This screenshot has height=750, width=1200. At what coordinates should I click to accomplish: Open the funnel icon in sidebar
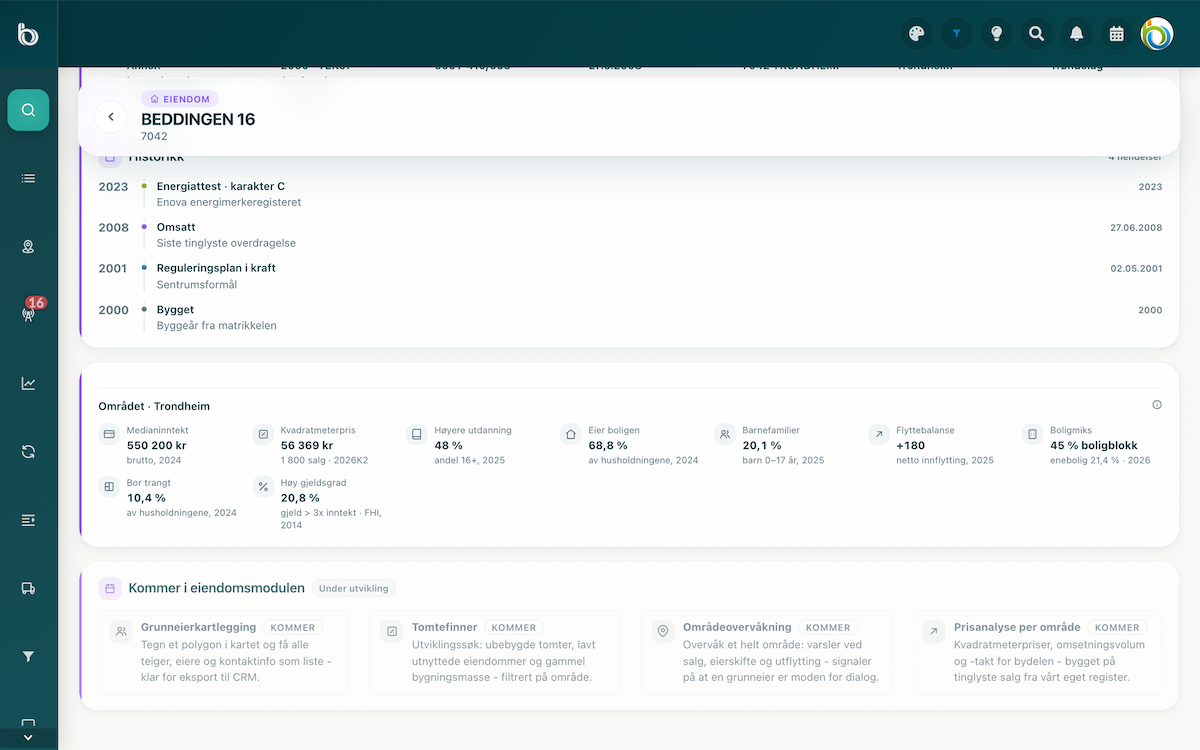[x=28, y=656]
